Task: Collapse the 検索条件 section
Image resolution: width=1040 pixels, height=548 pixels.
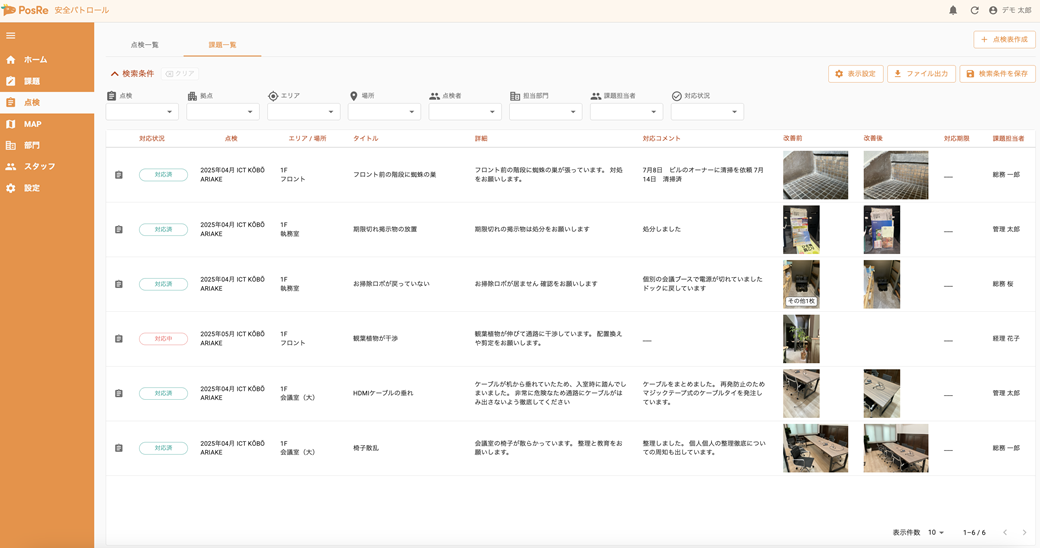Action: [132, 74]
